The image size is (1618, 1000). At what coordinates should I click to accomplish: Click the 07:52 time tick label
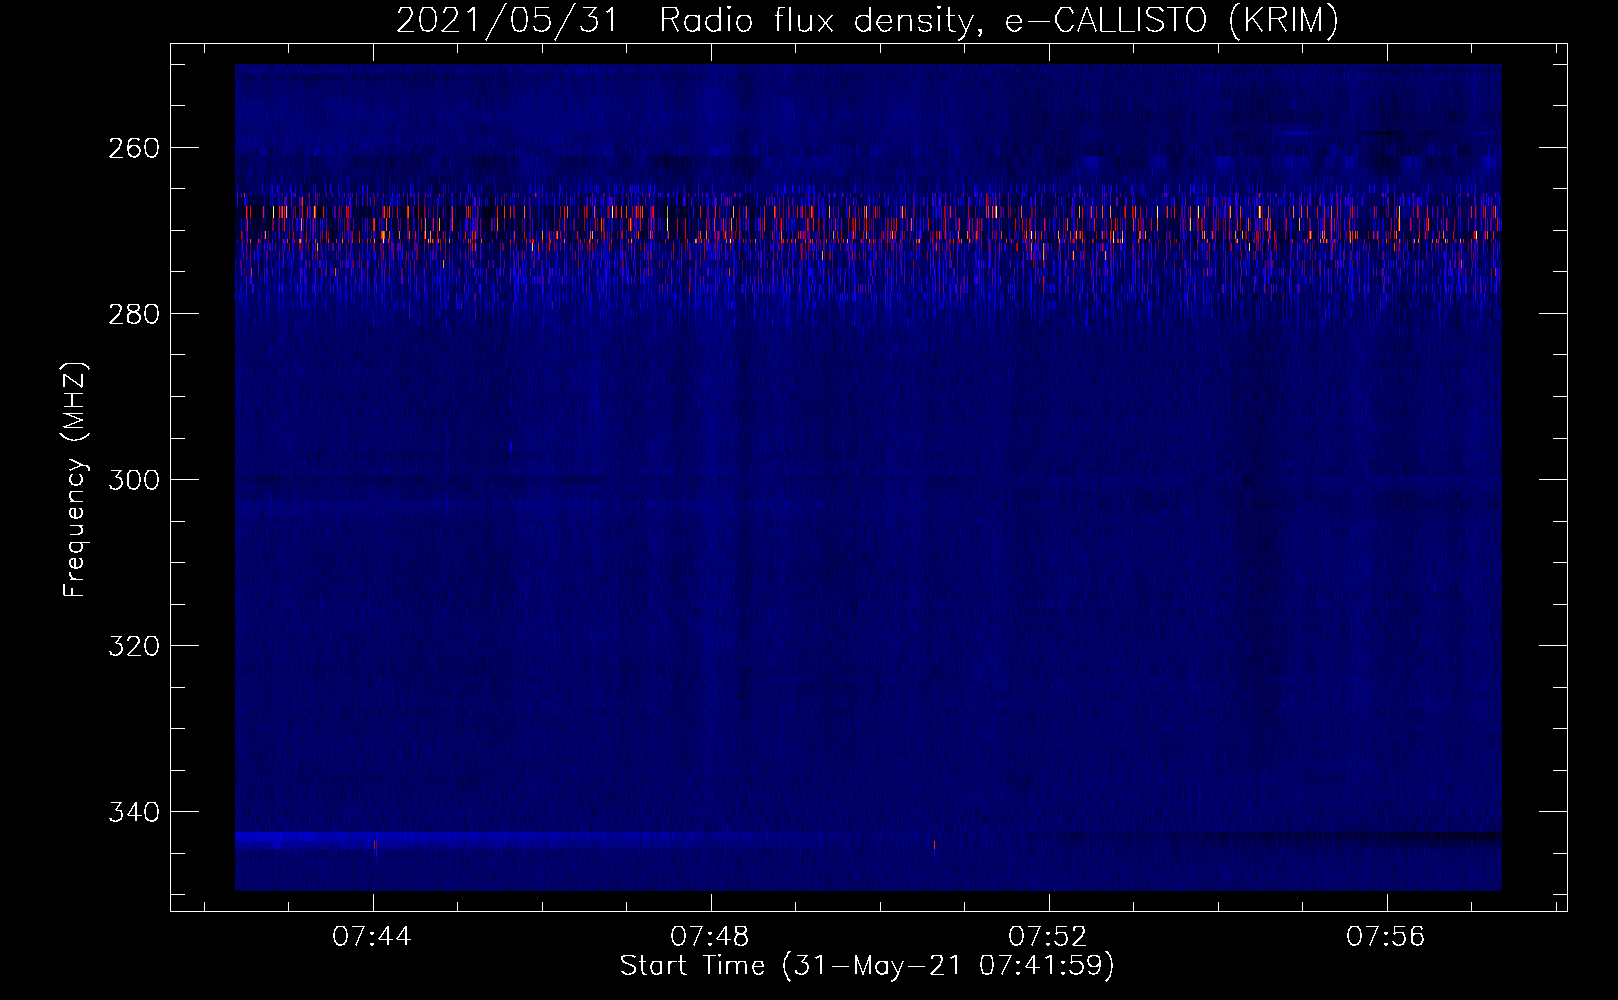tap(1048, 937)
